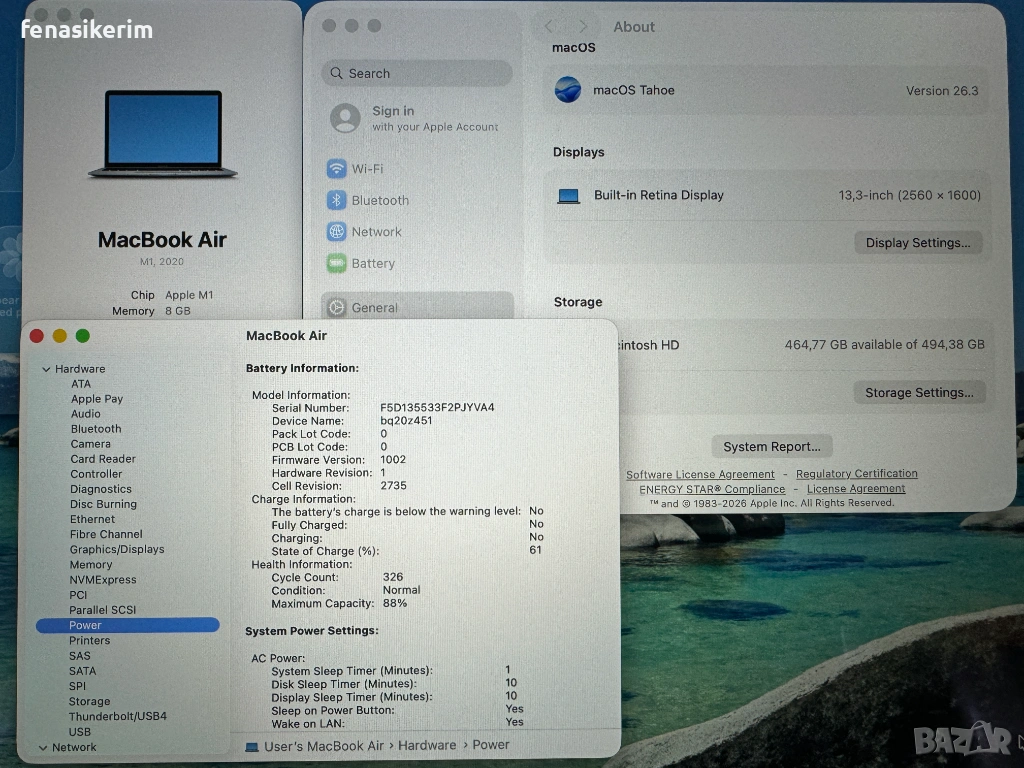Select Fibre Channel in Hardware list
The height and width of the screenshot is (768, 1024).
(106, 534)
